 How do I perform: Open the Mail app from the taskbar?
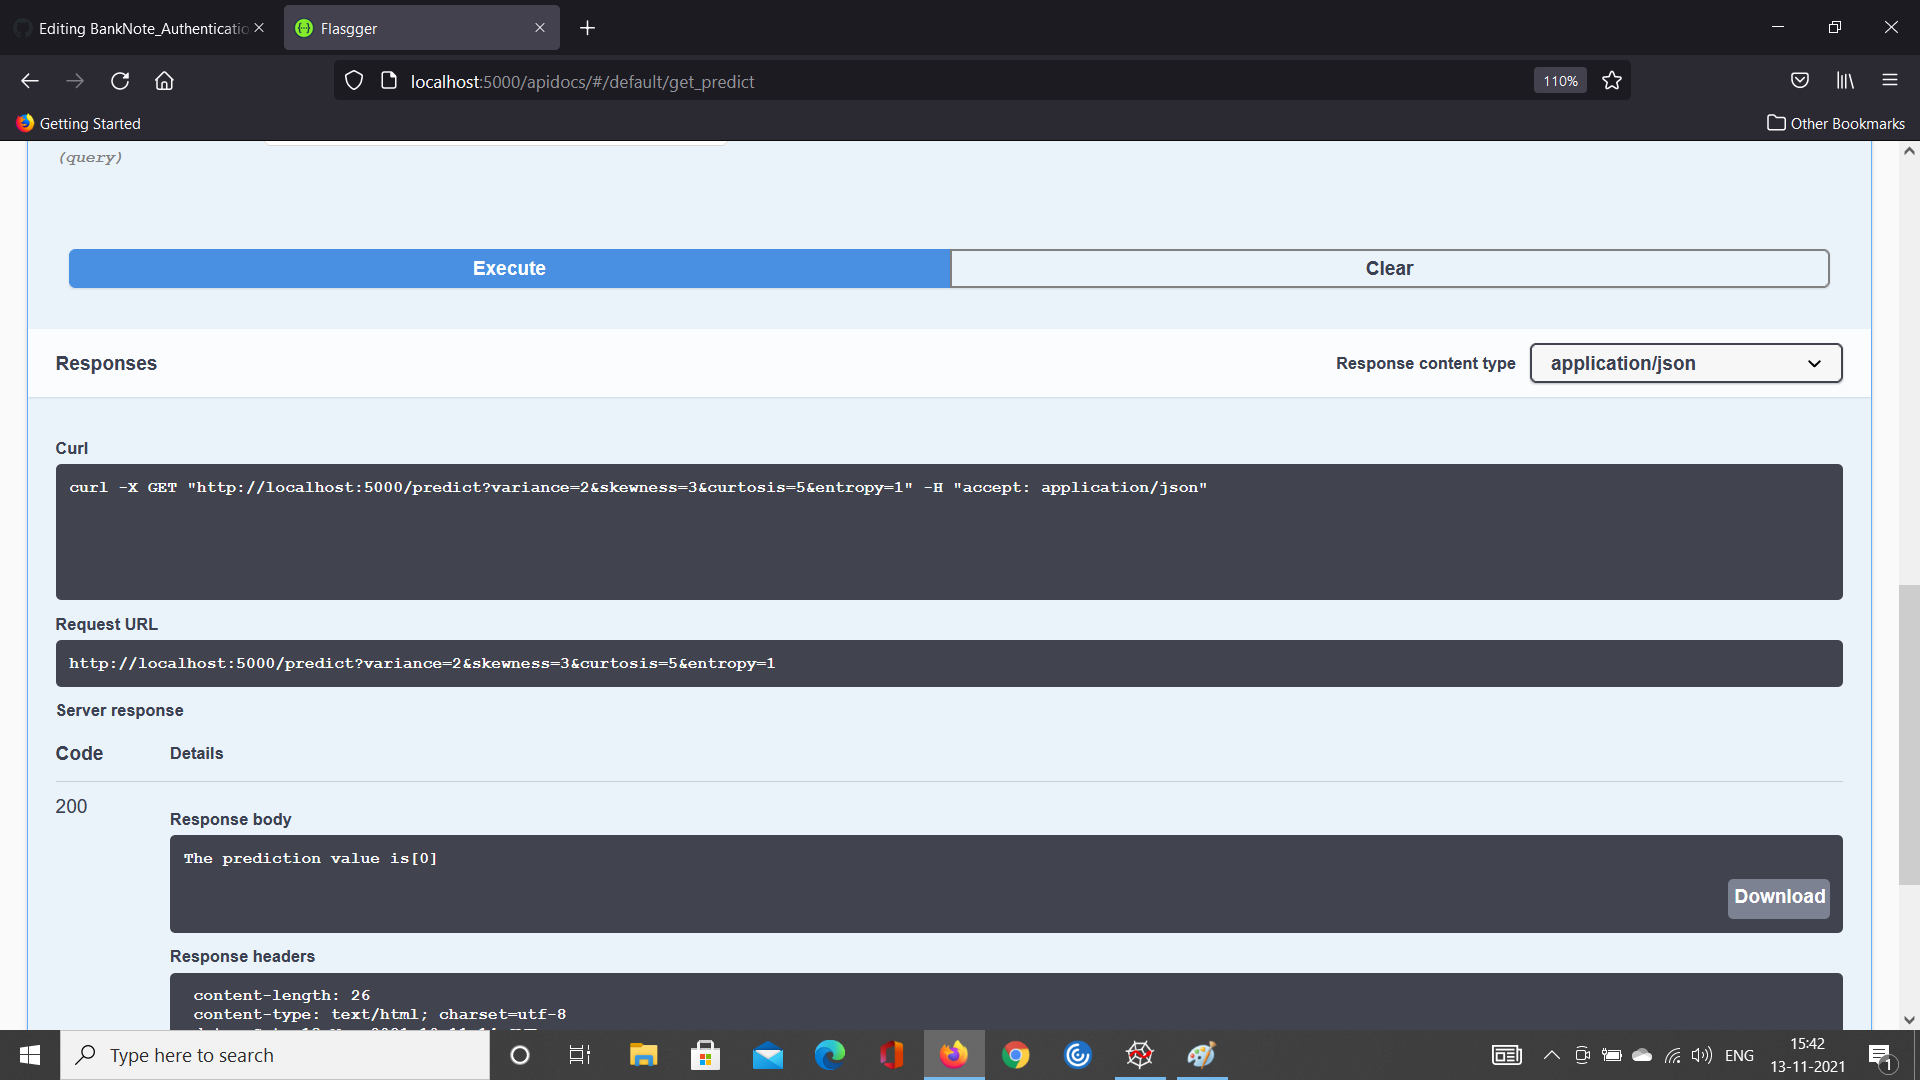(768, 1055)
